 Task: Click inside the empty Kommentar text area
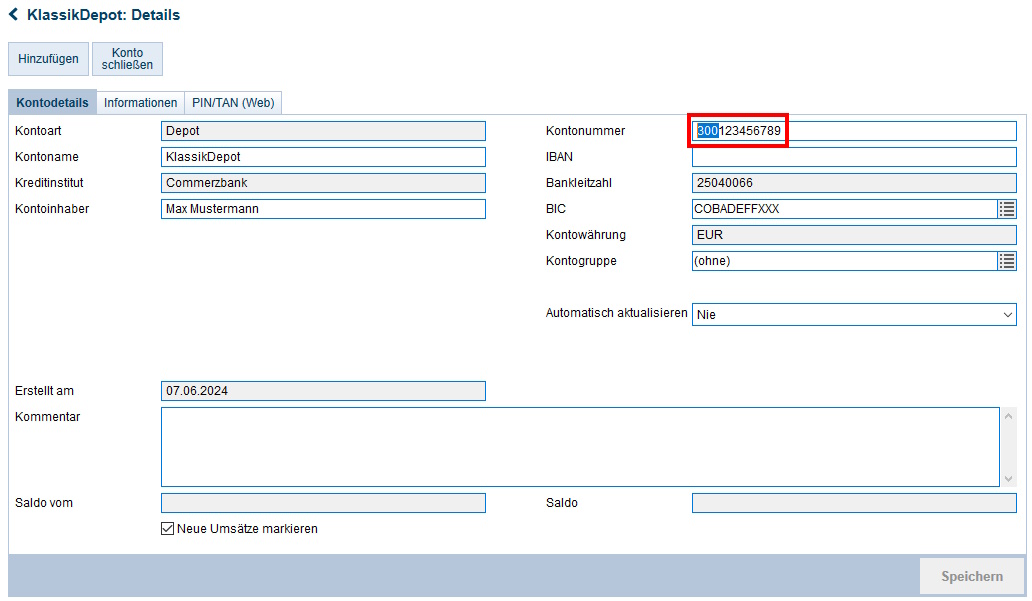tap(575, 447)
